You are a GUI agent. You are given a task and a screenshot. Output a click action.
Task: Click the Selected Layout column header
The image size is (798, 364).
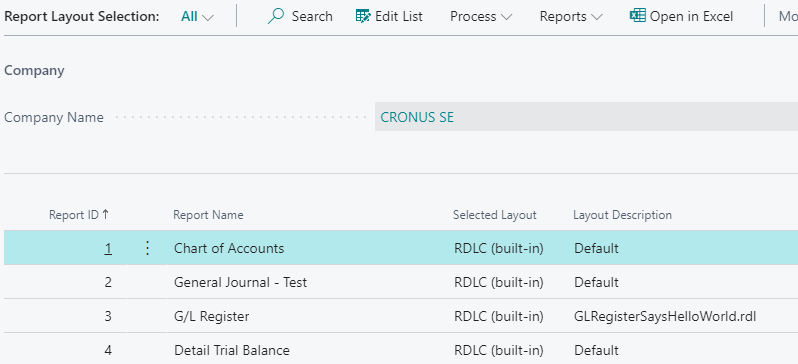(495, 215)
